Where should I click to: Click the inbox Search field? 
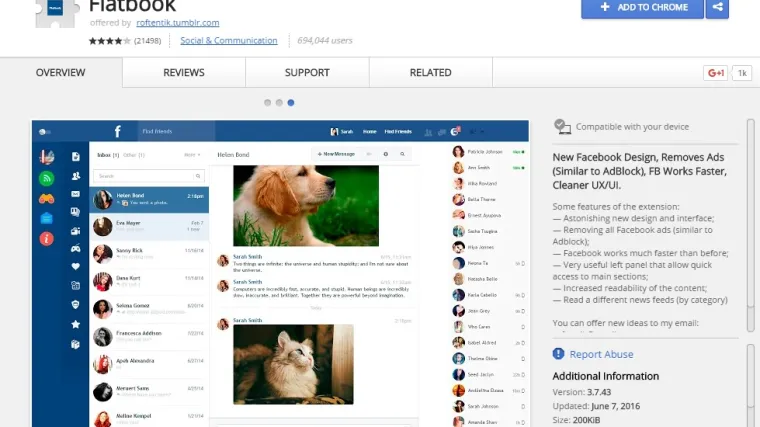[149, 176]
